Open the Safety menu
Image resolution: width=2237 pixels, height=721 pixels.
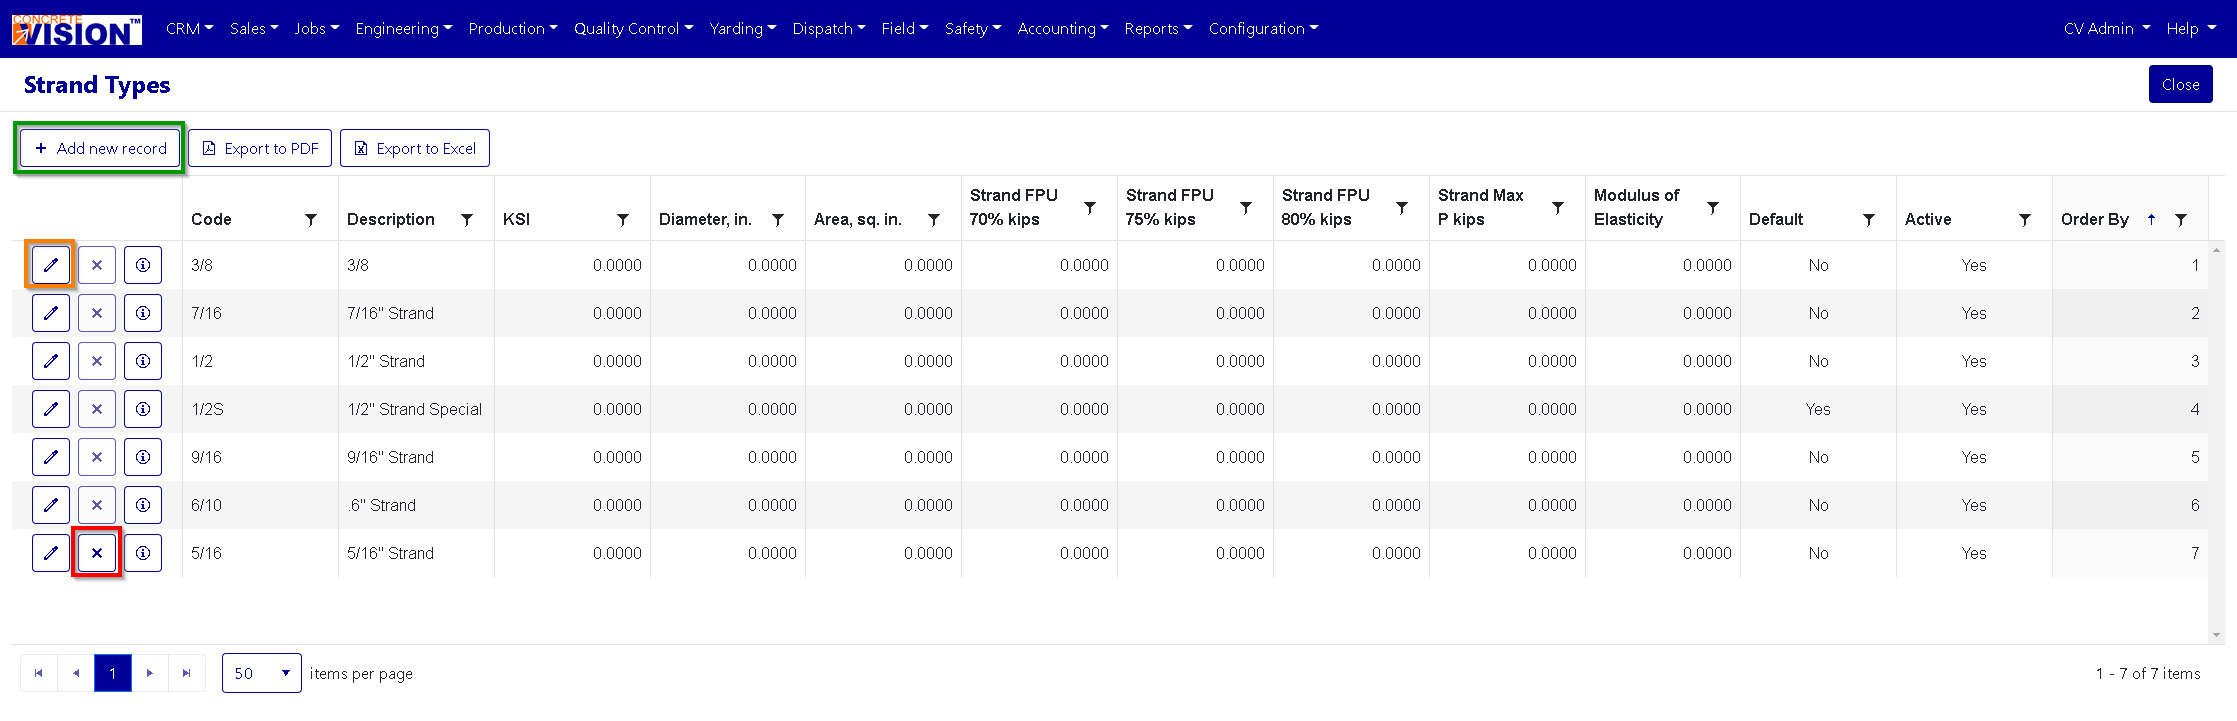tap(973, 28)
